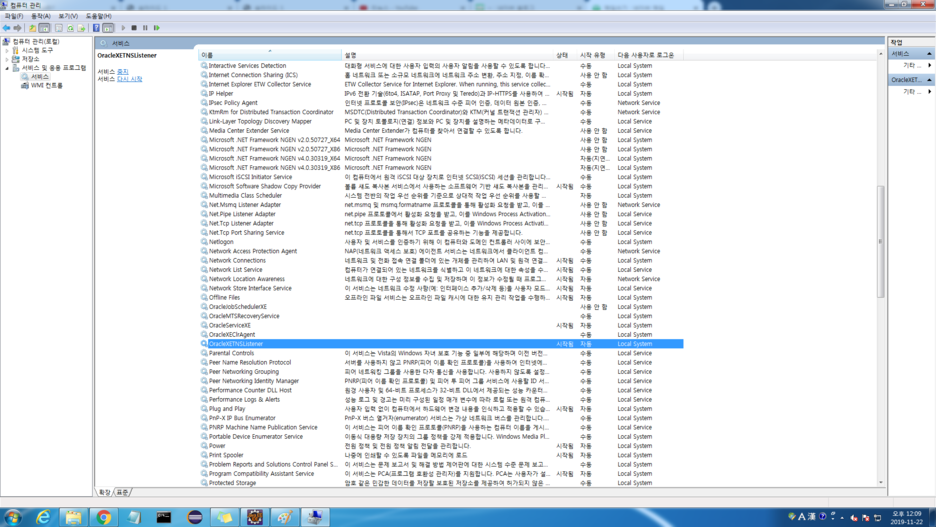Collapse the 서비스 및 응용 프로그램 node
Viewport: 936px width, 527px height.
[7, 68]
